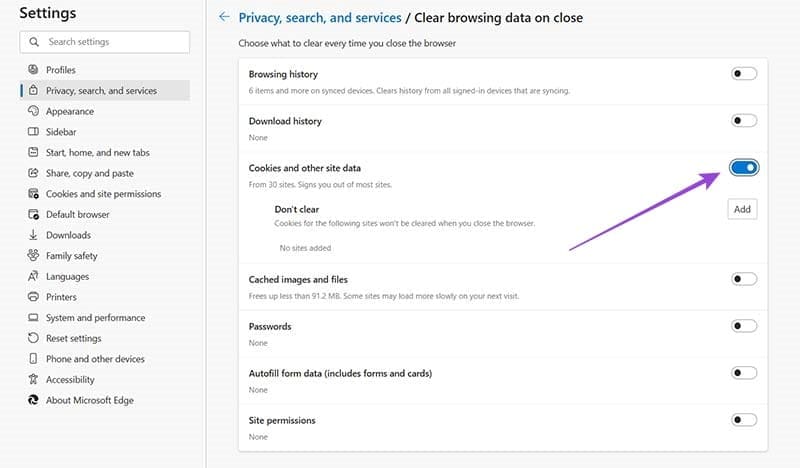Open Family safety settings
This screenshot has height=468, width=800.
pyautogui.click(x=105, y=255)
